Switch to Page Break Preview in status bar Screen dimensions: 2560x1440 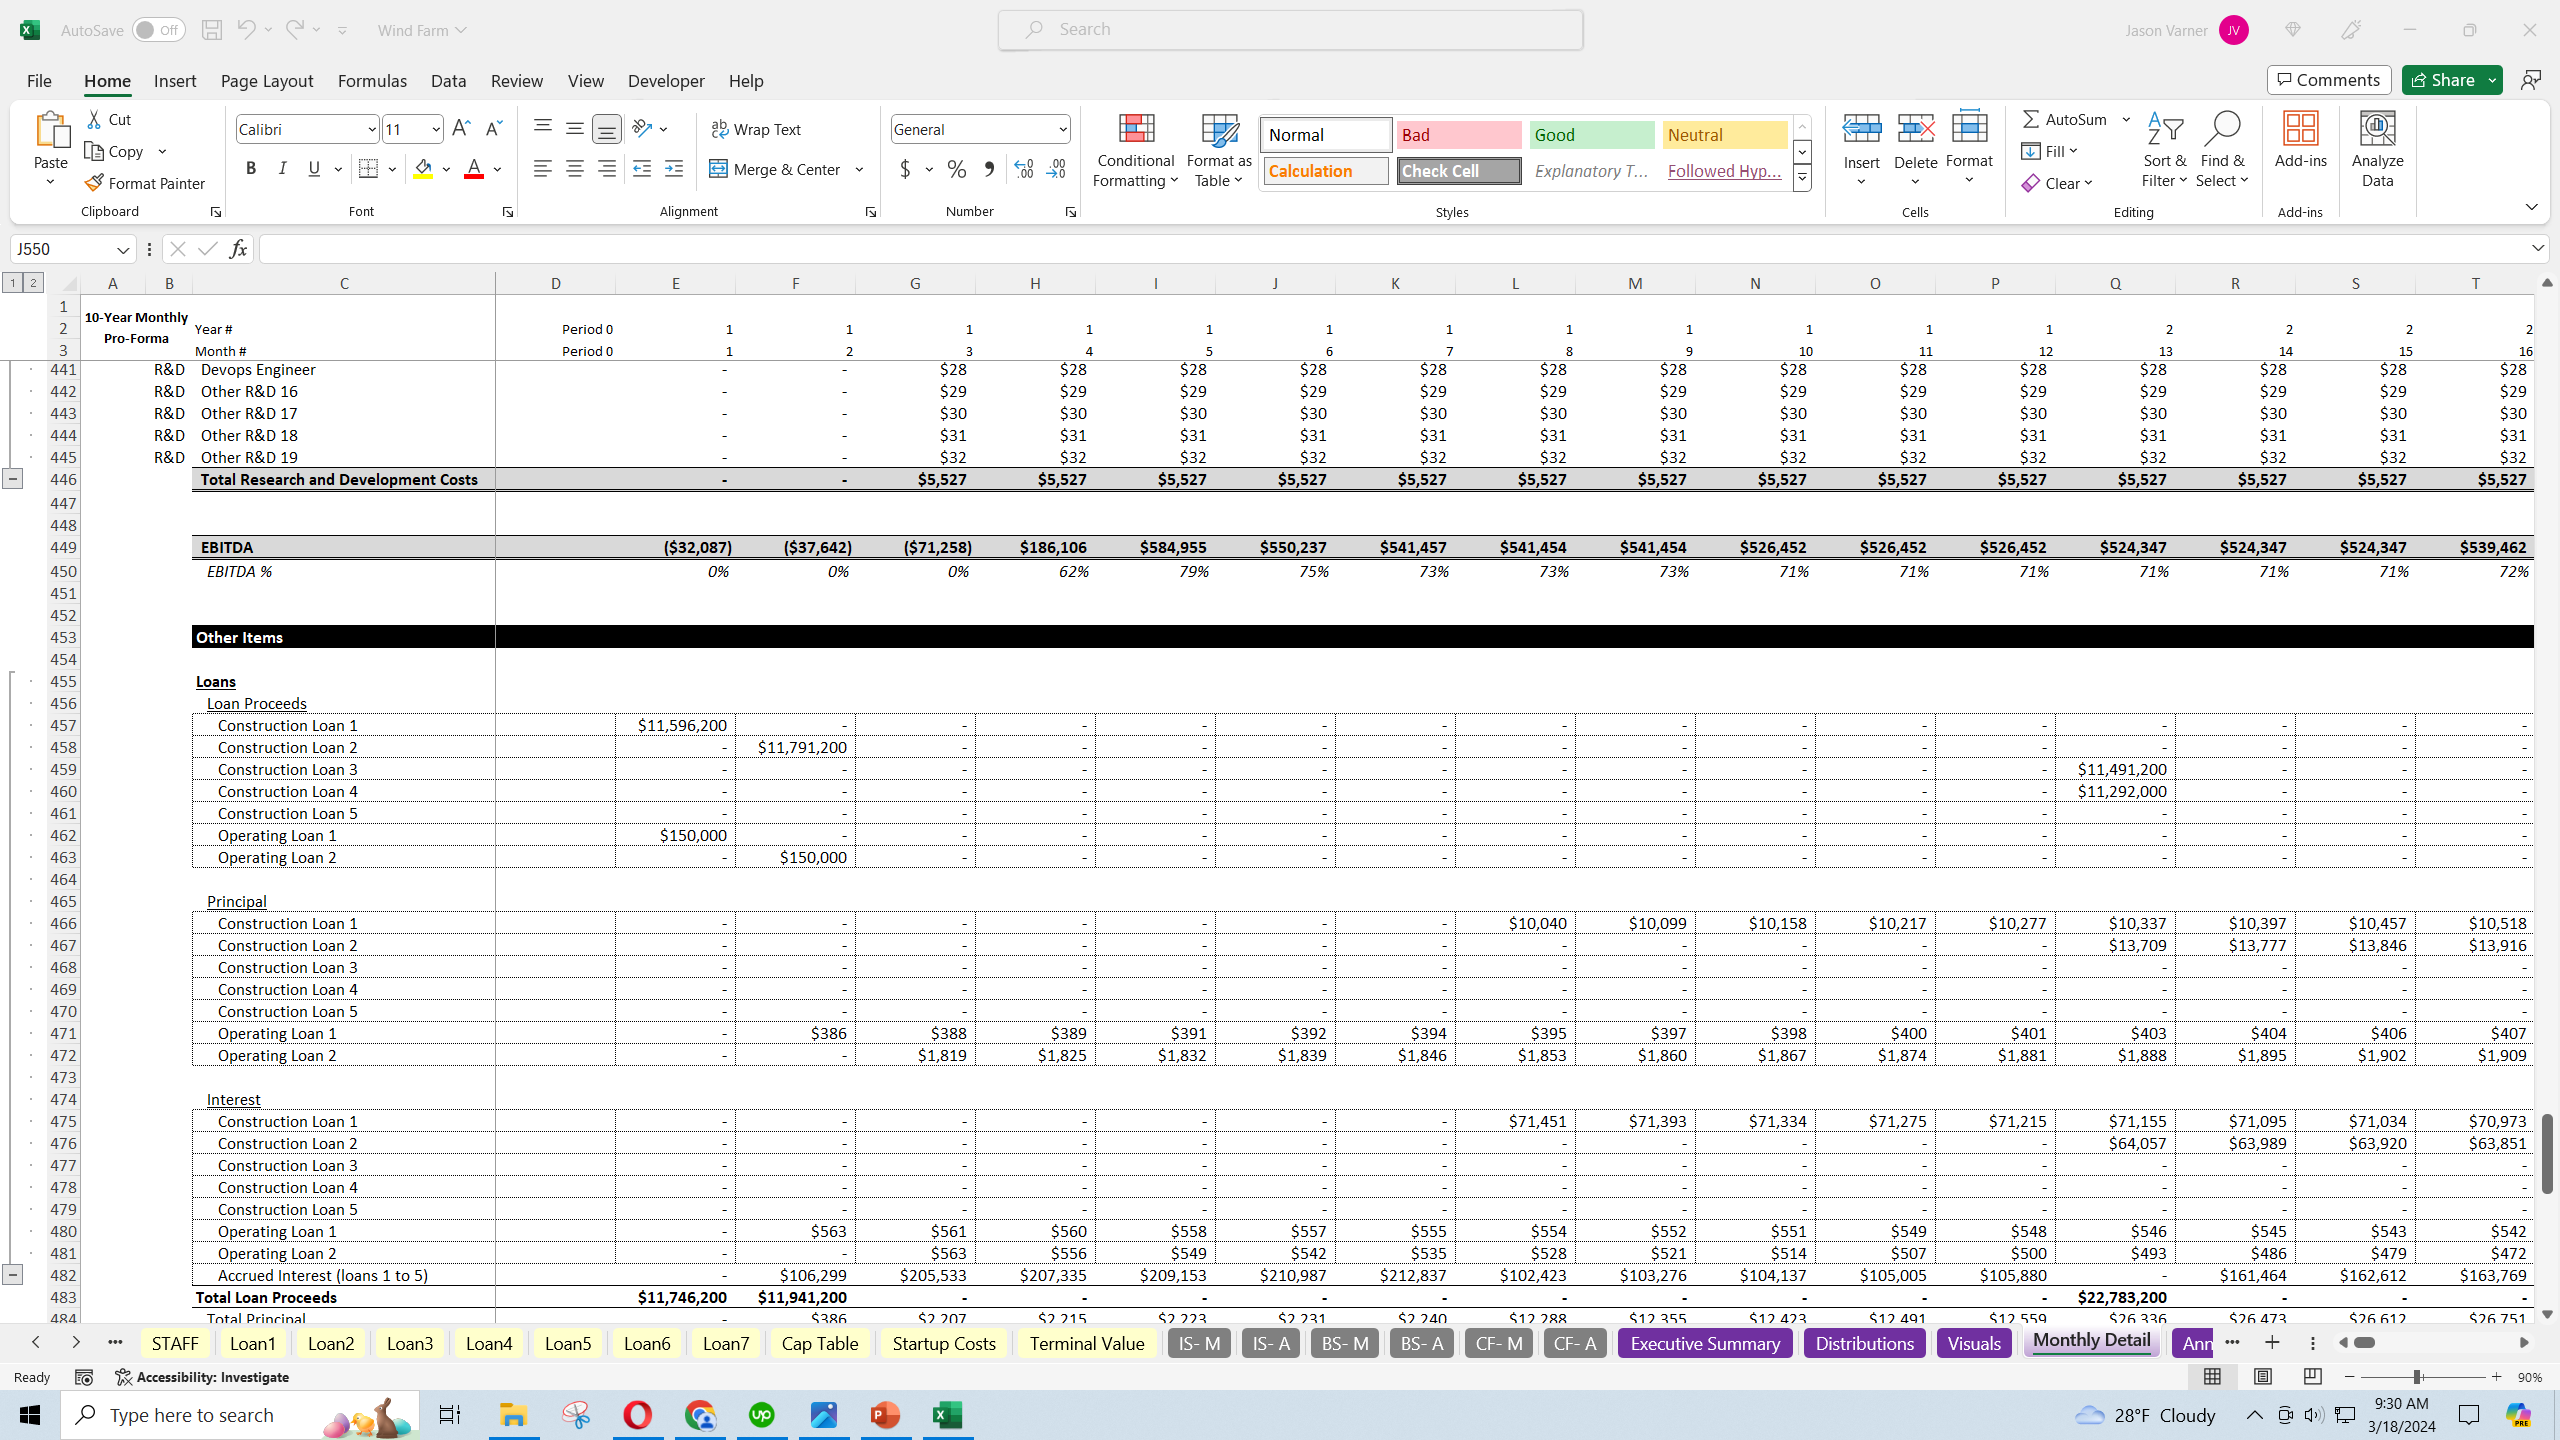pyautogui.click(x=2312, y=1377)
